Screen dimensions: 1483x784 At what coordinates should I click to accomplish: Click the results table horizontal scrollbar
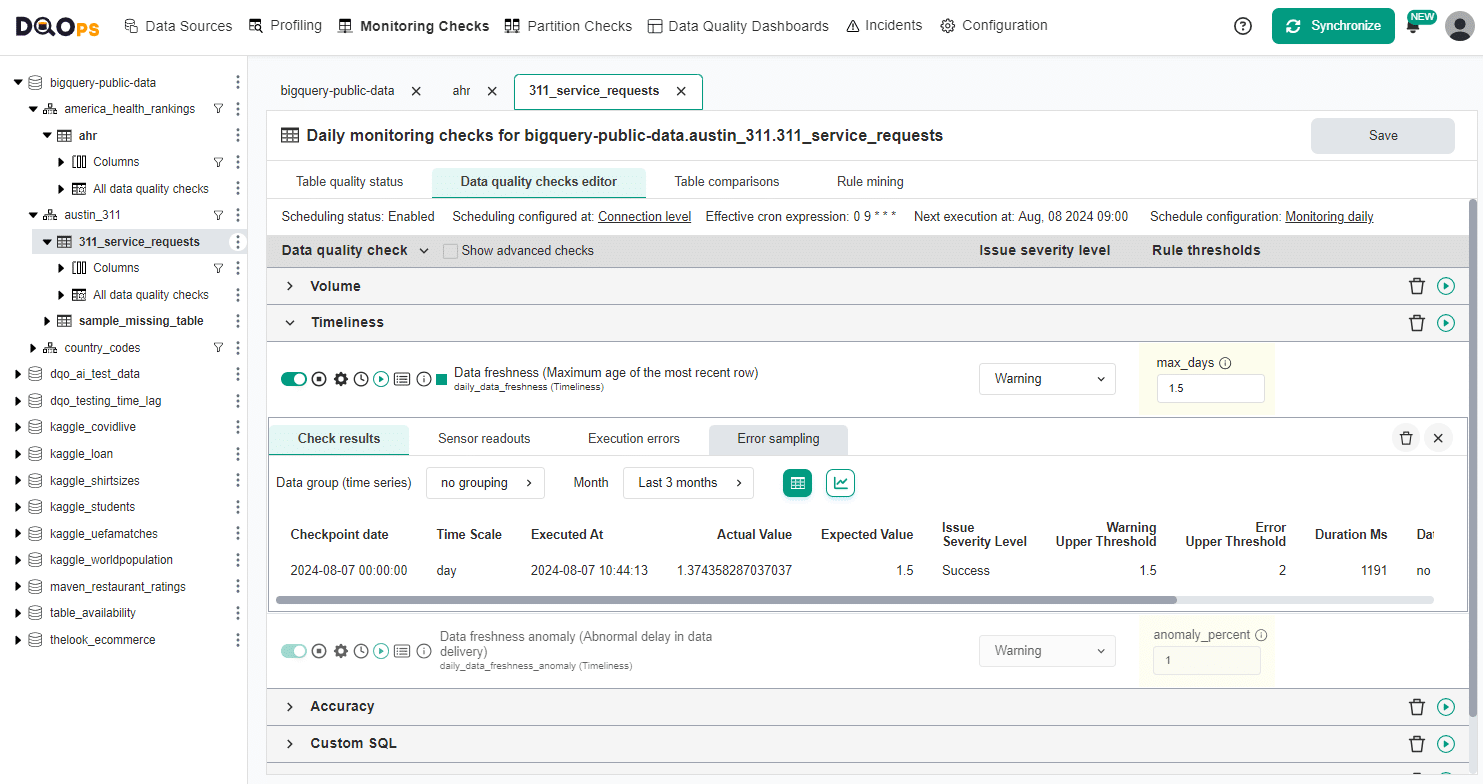[x=726, y=601]
